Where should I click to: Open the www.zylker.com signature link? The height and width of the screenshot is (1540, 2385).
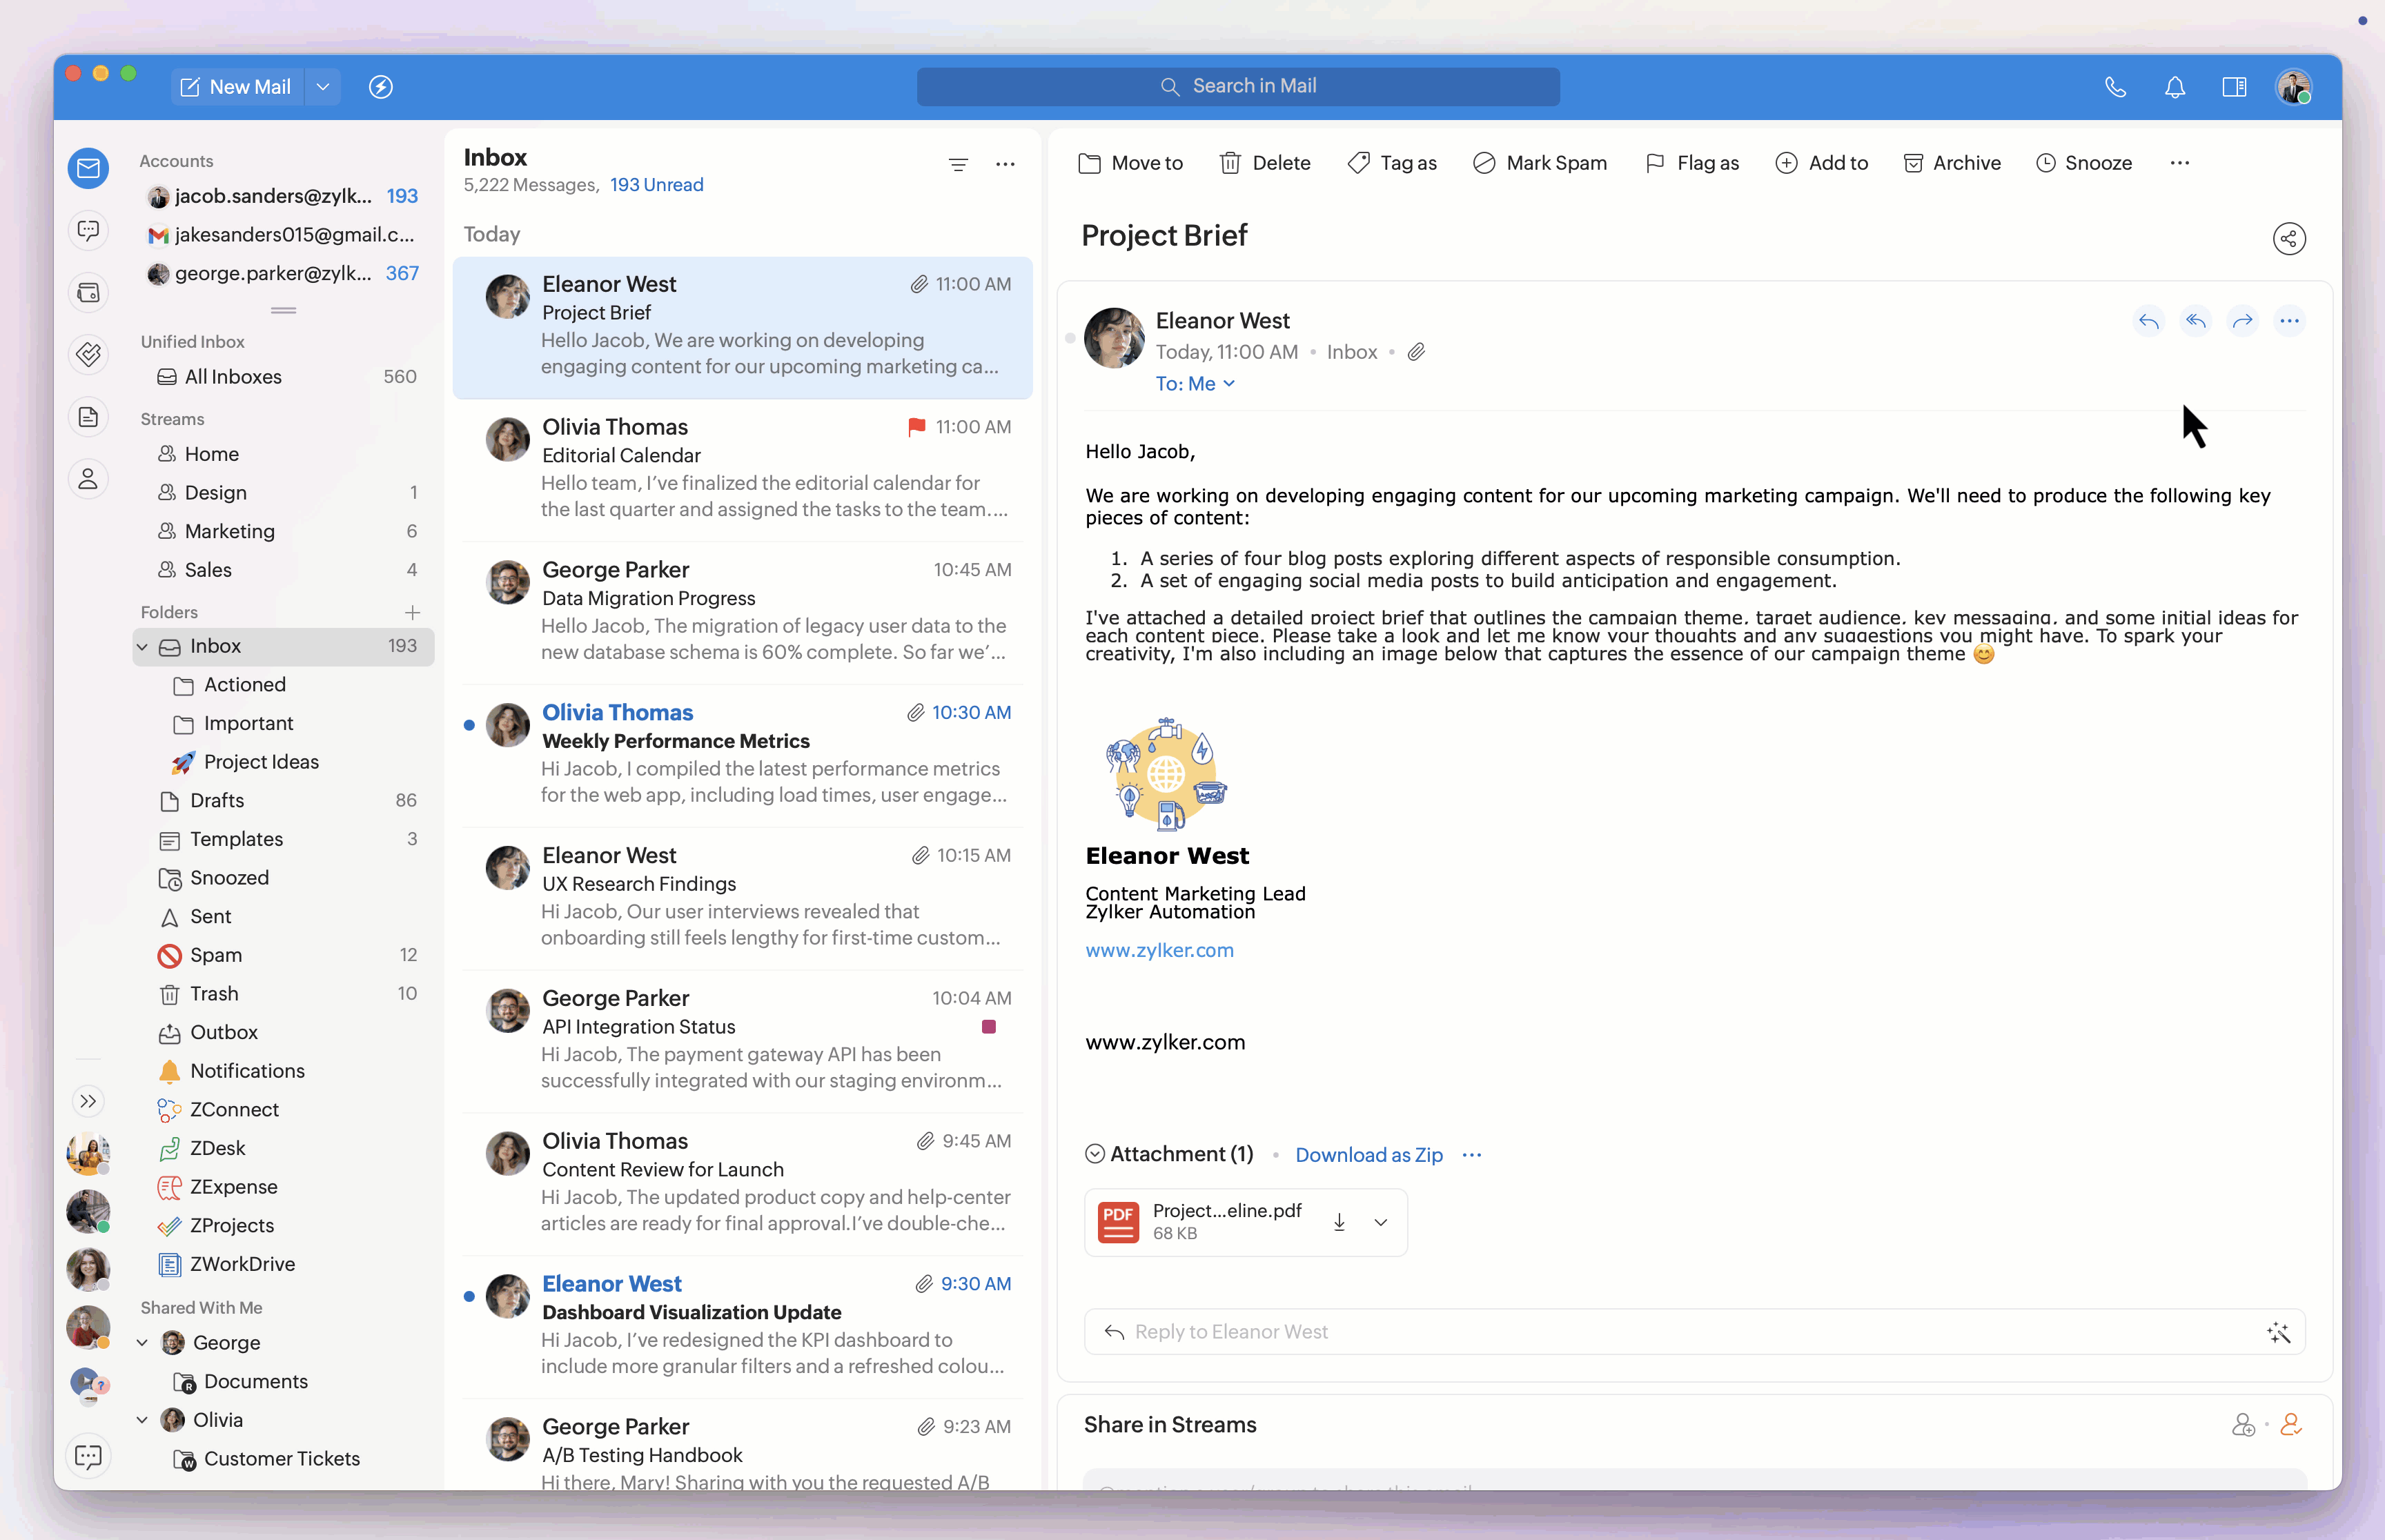1159,950
